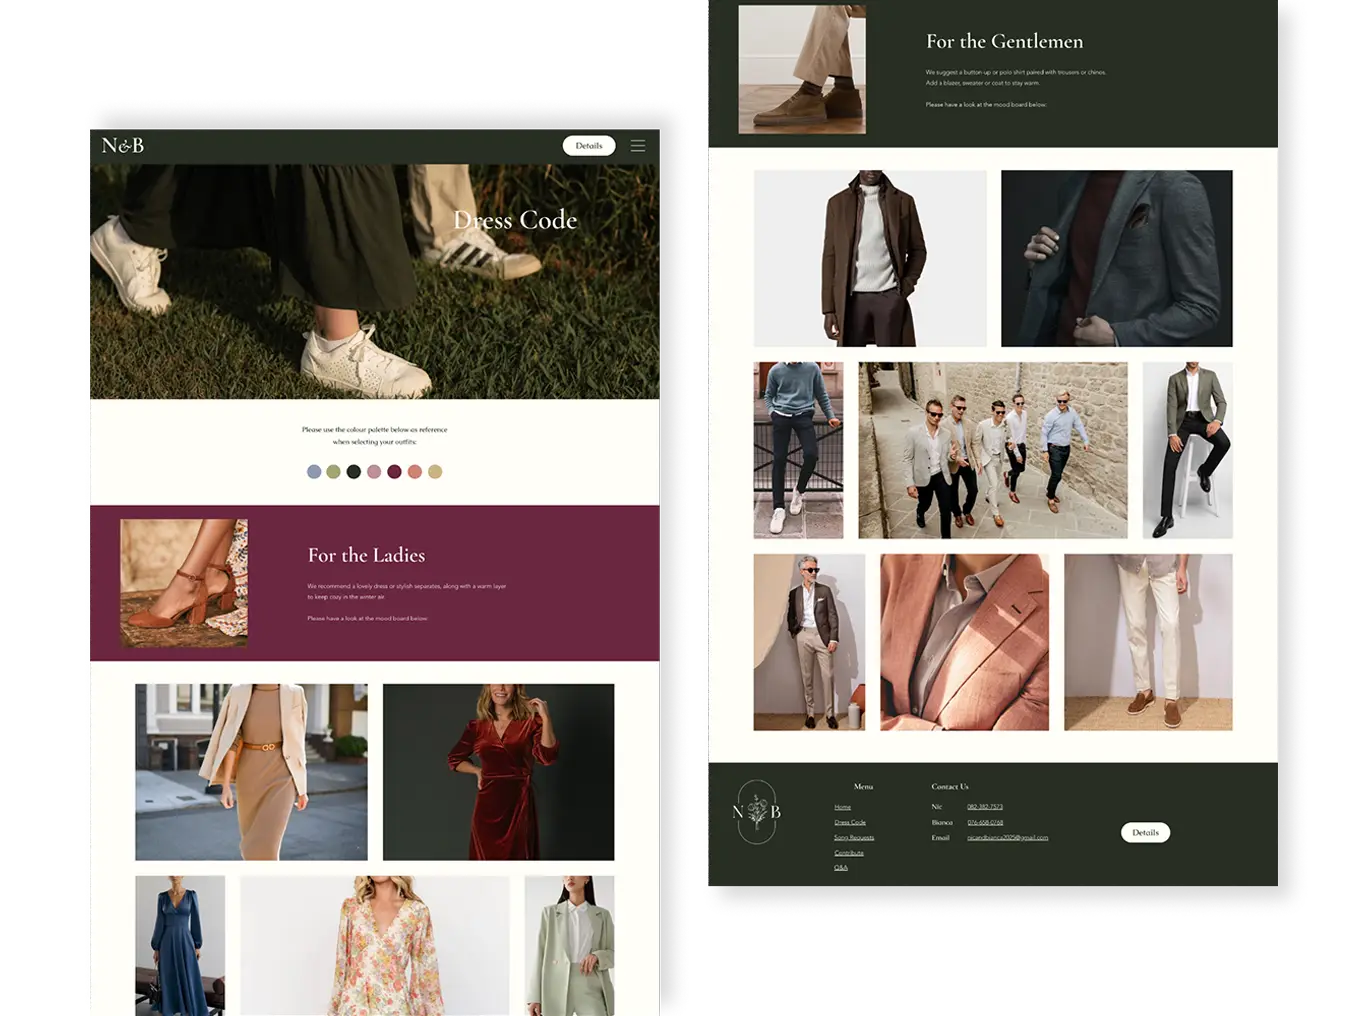Screen dimensions: 1368x1016
Task: Click Nic's phone number 082-382-7573
Action: (985, 807)
